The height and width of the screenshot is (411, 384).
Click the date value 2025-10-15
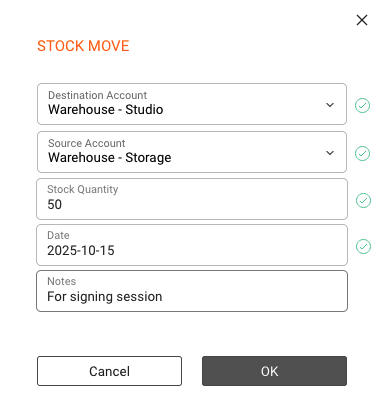point(81,250)
